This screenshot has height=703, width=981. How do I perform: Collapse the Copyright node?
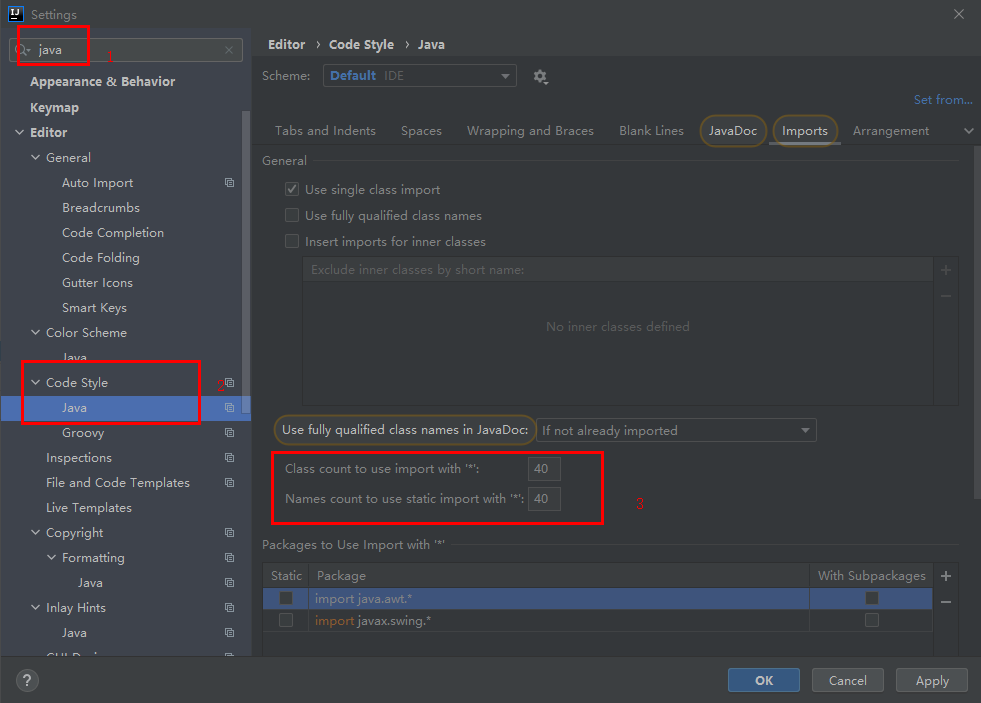pyautogui.click(x=36, y=532)
